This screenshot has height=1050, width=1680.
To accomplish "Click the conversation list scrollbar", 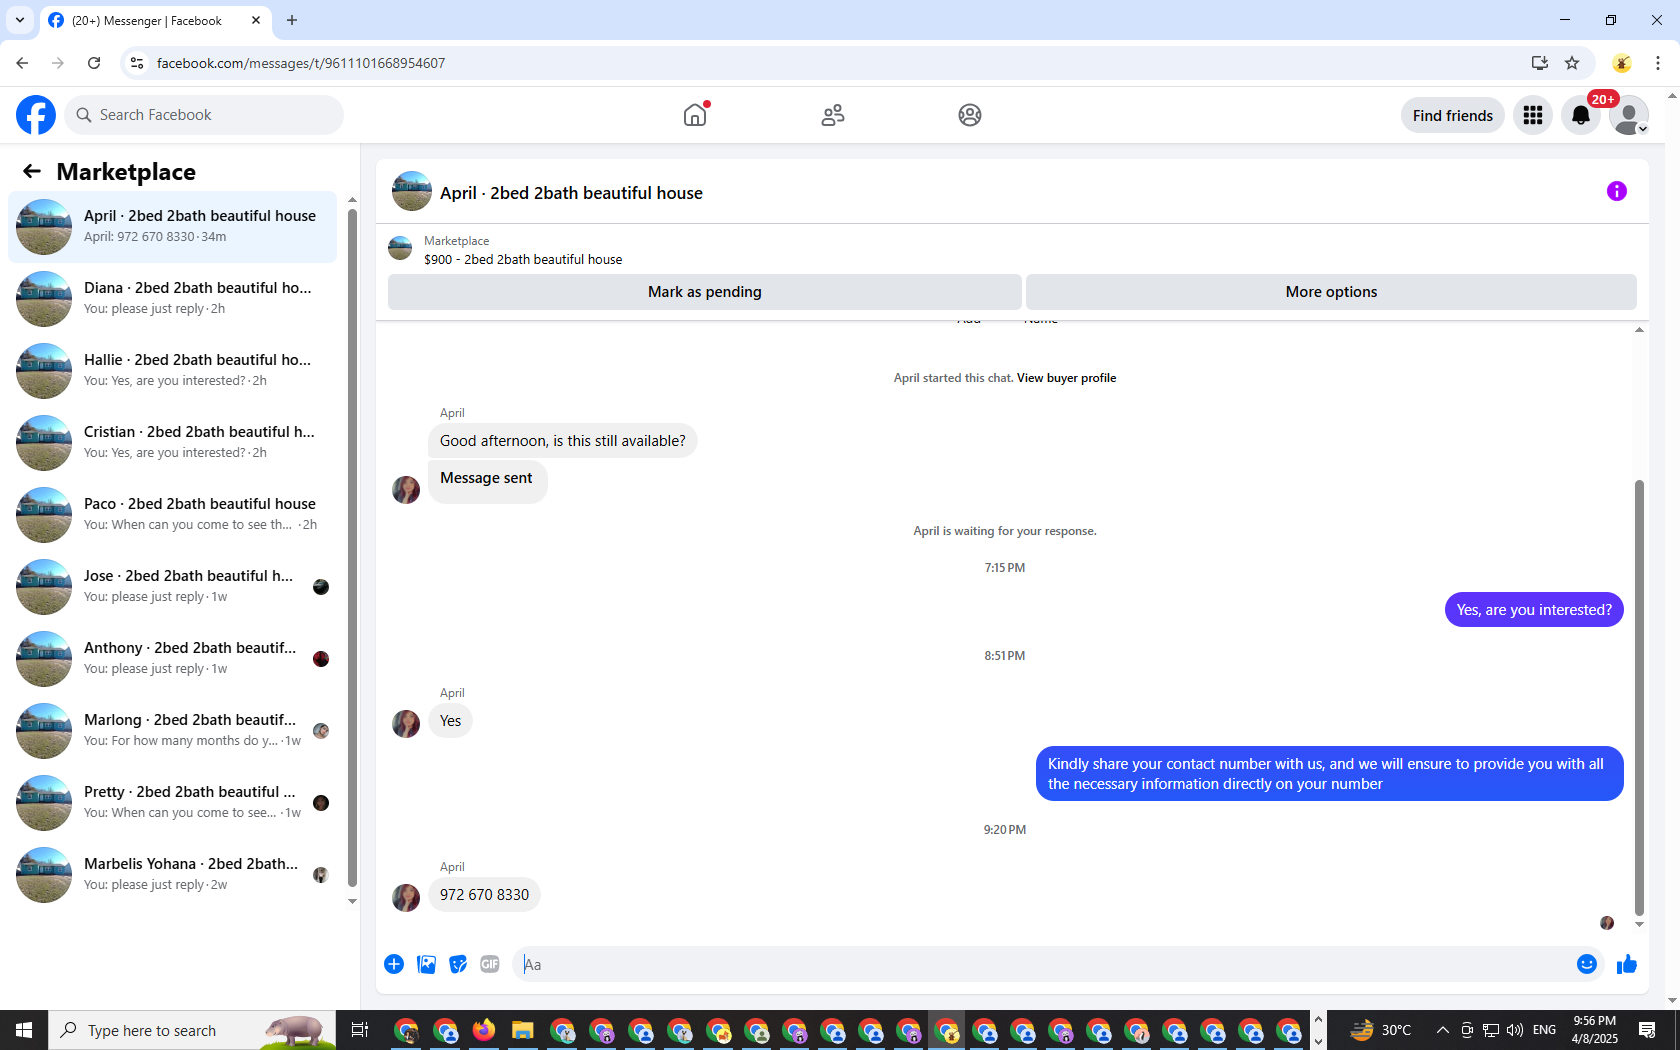I will point(352,548).
